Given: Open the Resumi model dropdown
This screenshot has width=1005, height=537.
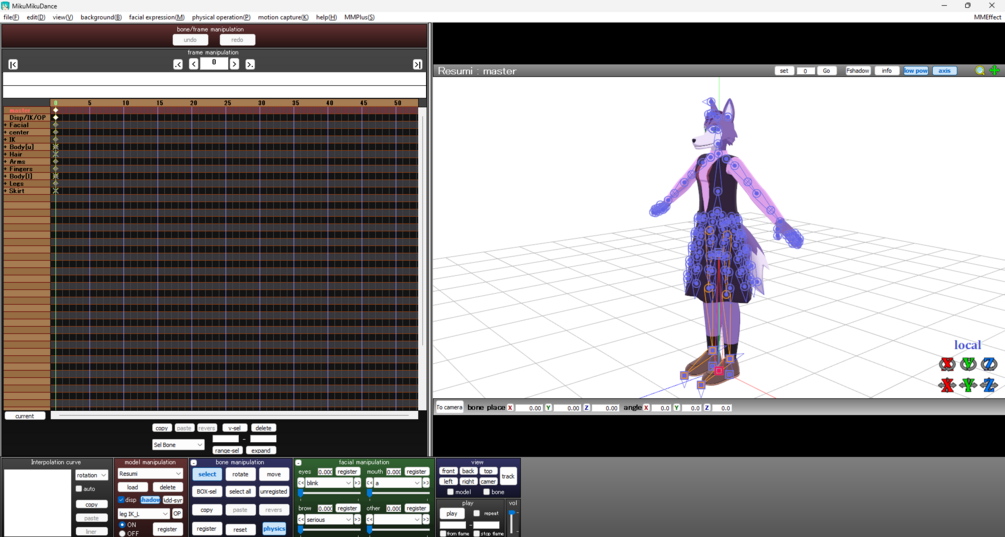Looking at the screenshot, I should click(150, 474).
